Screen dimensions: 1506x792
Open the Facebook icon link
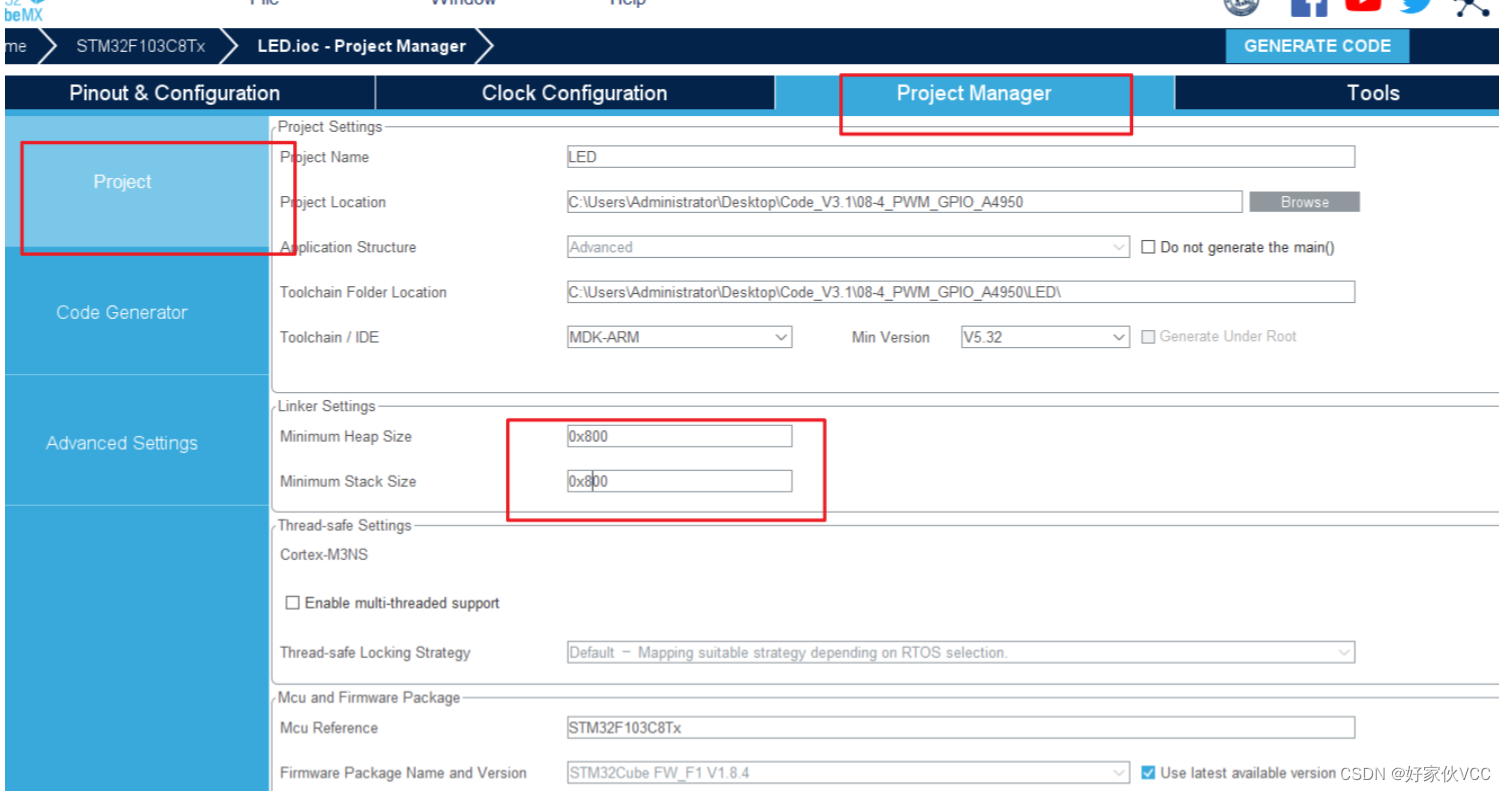point(1309,7)
